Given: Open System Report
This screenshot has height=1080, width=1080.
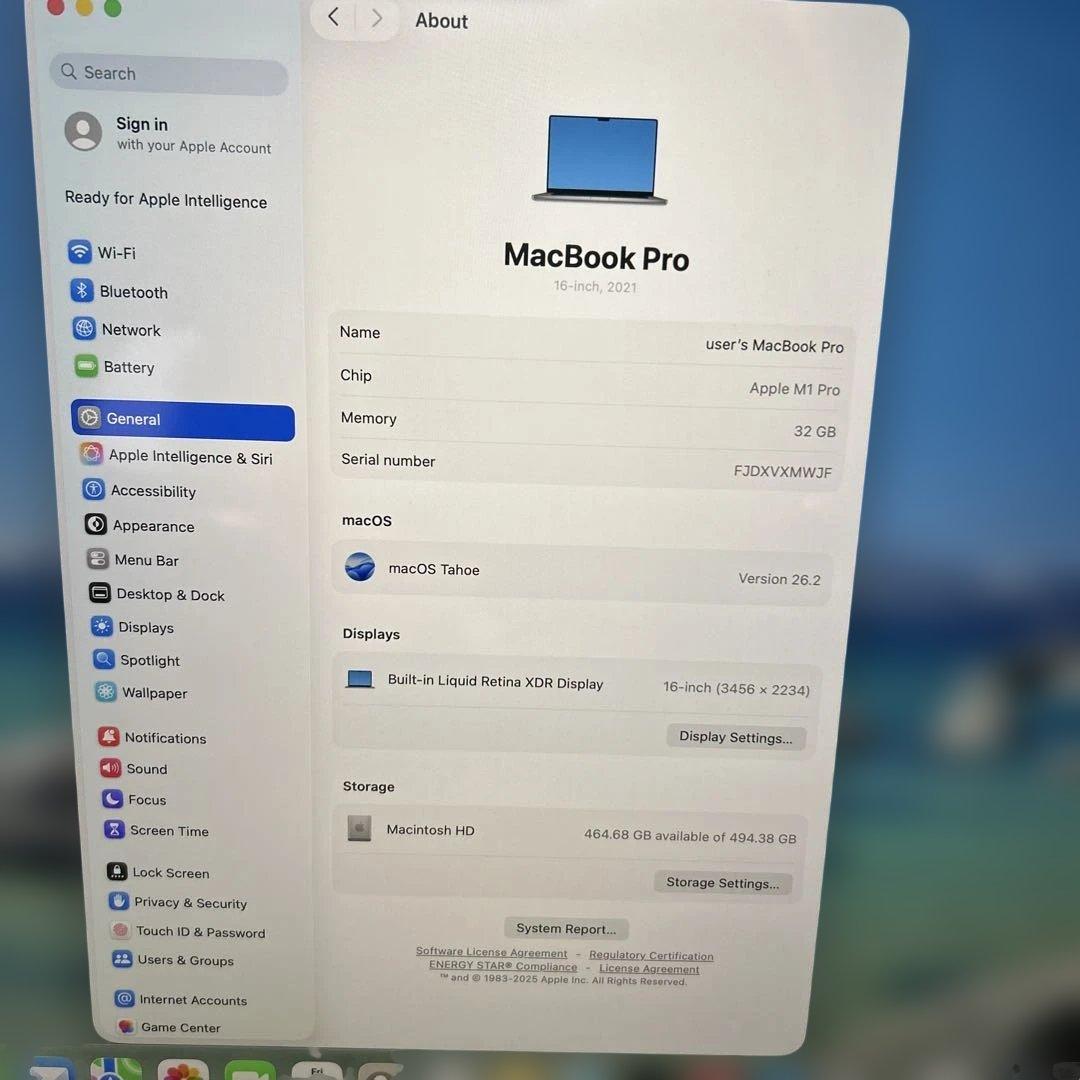Looking at the screenshot, I should click(x=566, y=928).
